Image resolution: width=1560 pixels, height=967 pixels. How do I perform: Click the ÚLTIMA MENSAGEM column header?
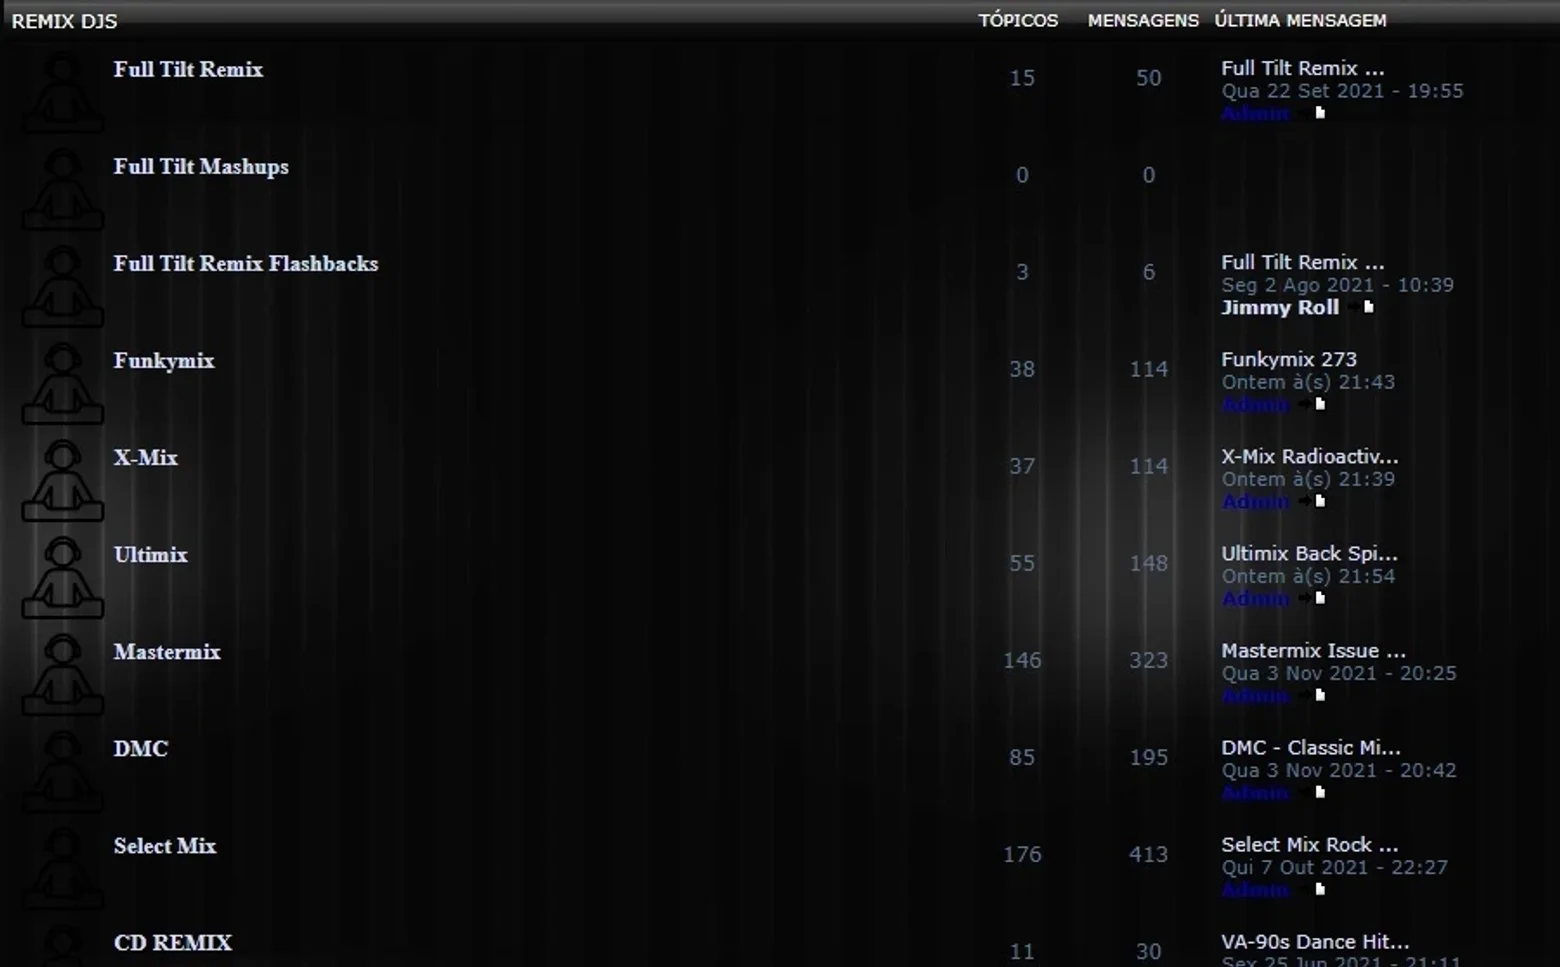click(x=1300, y=20)
